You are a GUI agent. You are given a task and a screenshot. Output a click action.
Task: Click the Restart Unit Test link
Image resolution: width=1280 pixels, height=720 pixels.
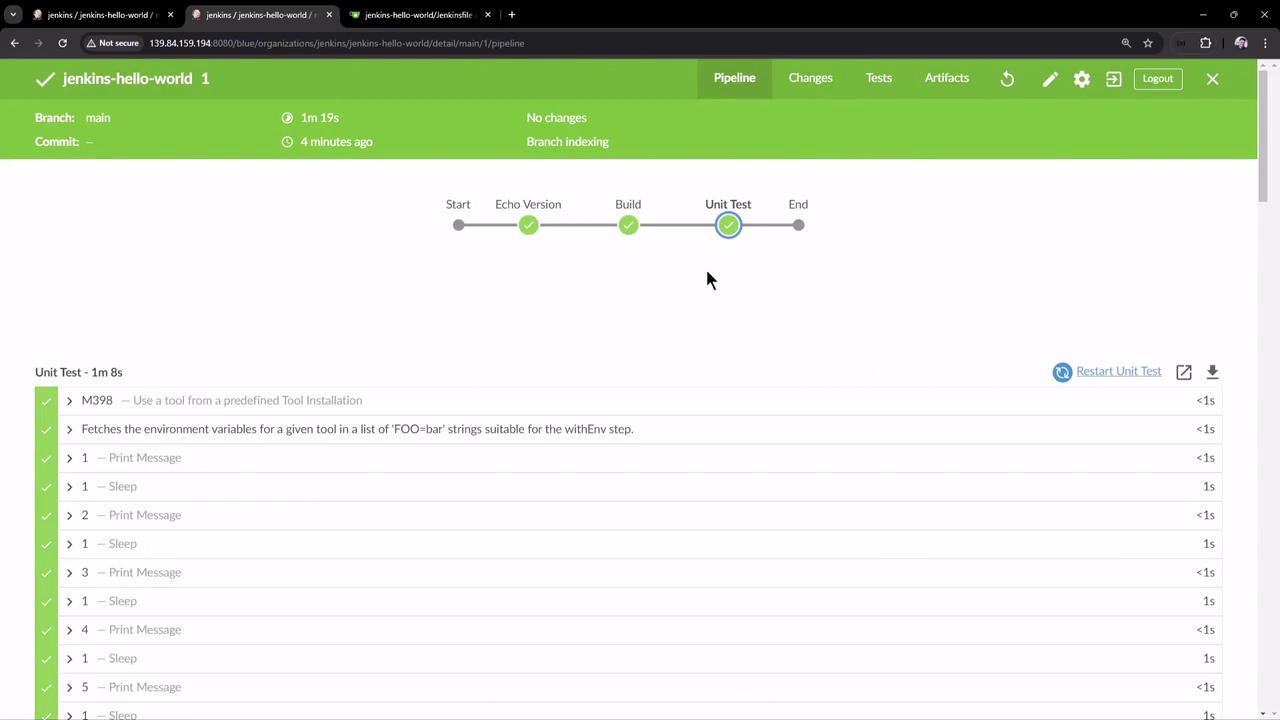(1119, 371)
